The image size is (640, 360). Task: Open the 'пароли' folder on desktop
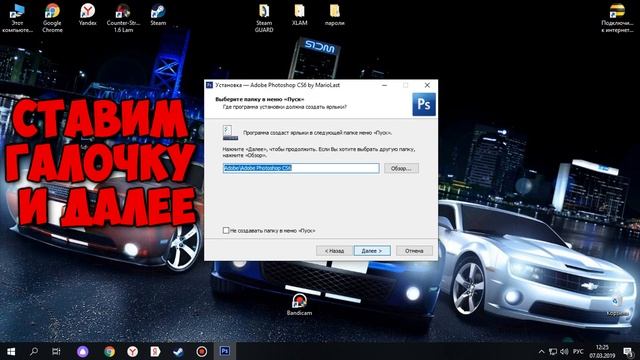pyautogui.click(x=335, y=15)
